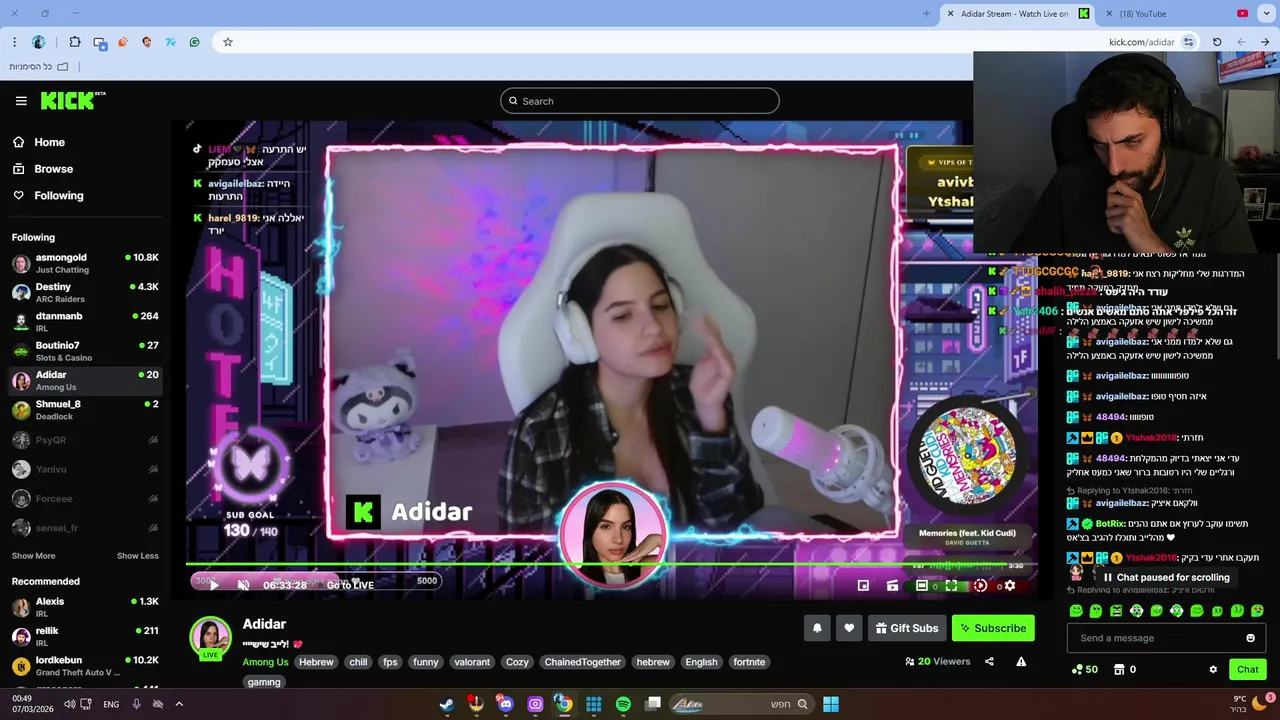Open the chat shop icon
Viewport: 1280px width, 720px height.
pyautogui.click(x=1119, y=669)
